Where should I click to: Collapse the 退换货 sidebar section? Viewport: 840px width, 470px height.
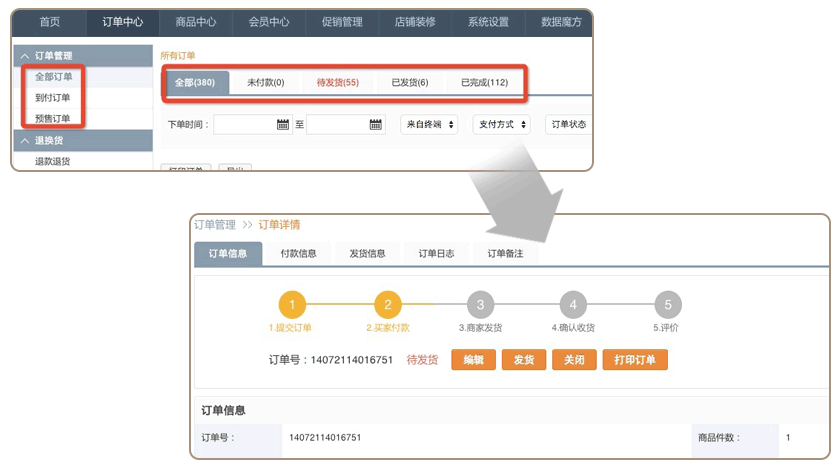[24, 141]
